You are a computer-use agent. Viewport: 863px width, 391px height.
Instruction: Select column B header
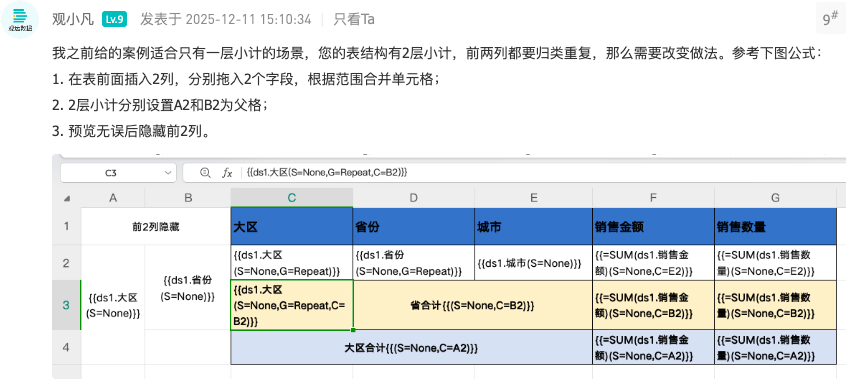[188, 198]
